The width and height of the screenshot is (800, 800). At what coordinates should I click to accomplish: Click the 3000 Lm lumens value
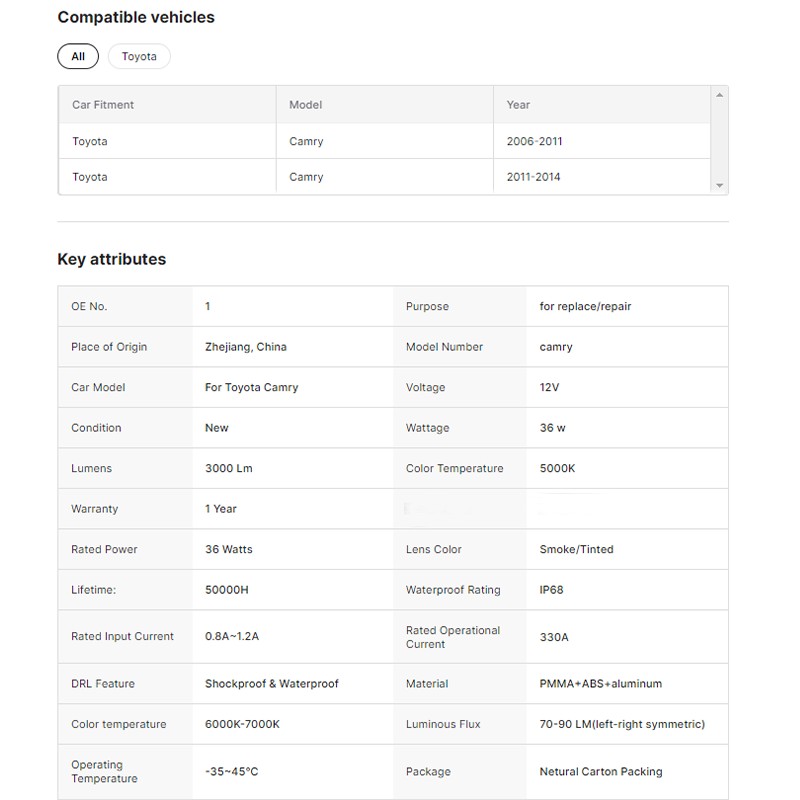pos(229,468)
